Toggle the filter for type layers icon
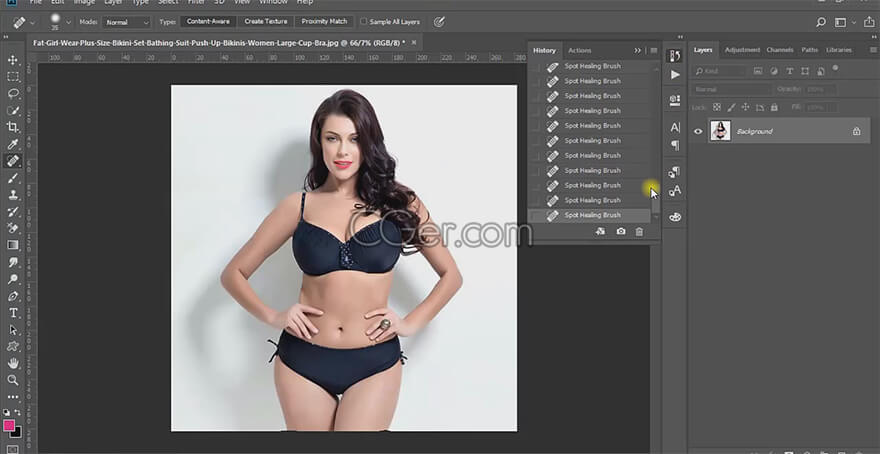 [790, 71]
